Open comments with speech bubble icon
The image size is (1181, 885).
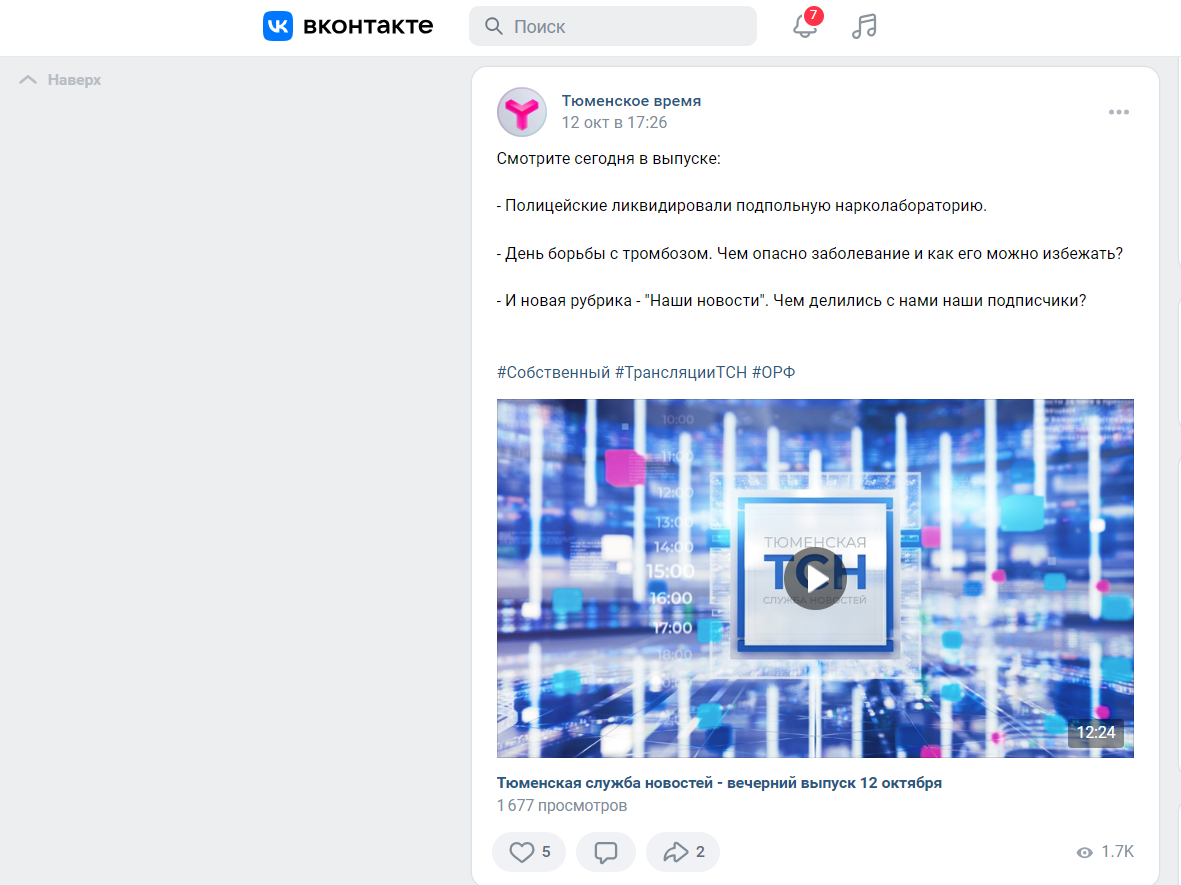(x=606, y=852)
